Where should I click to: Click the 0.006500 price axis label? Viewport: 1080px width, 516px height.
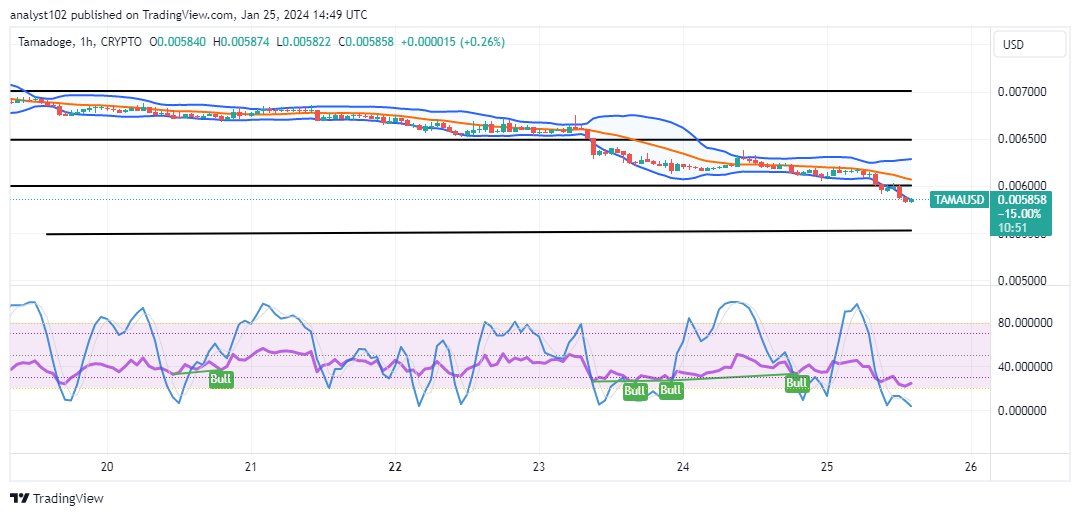(1023, 139)
